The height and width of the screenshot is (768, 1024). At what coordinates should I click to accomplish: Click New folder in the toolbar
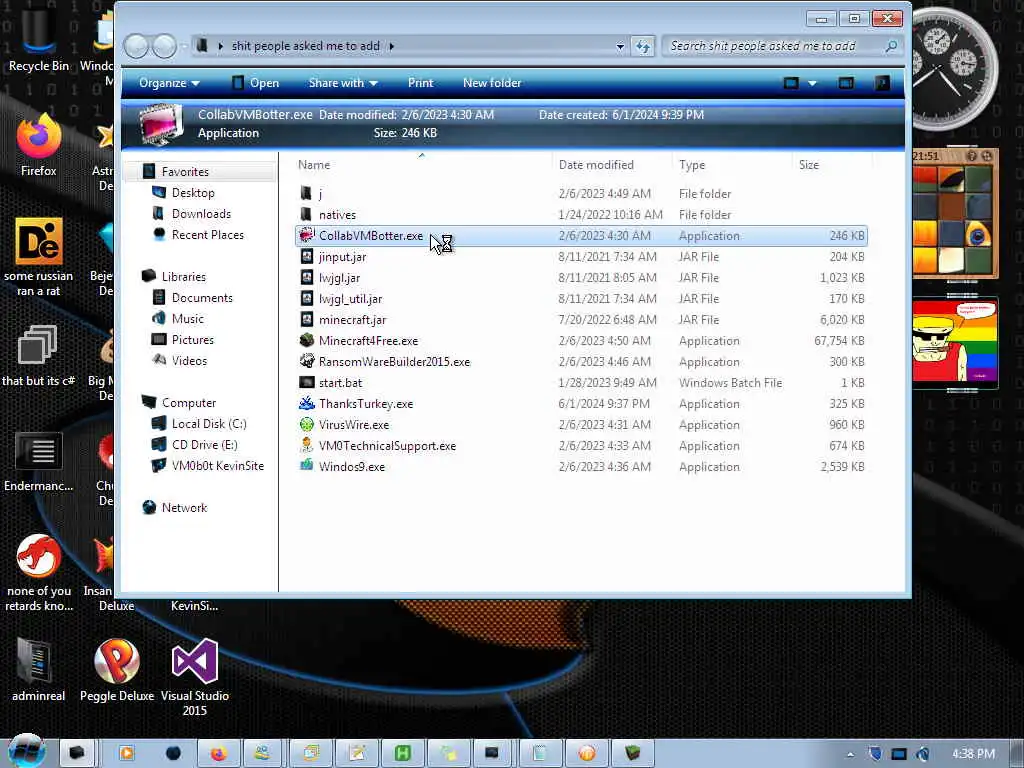[492, 83]
